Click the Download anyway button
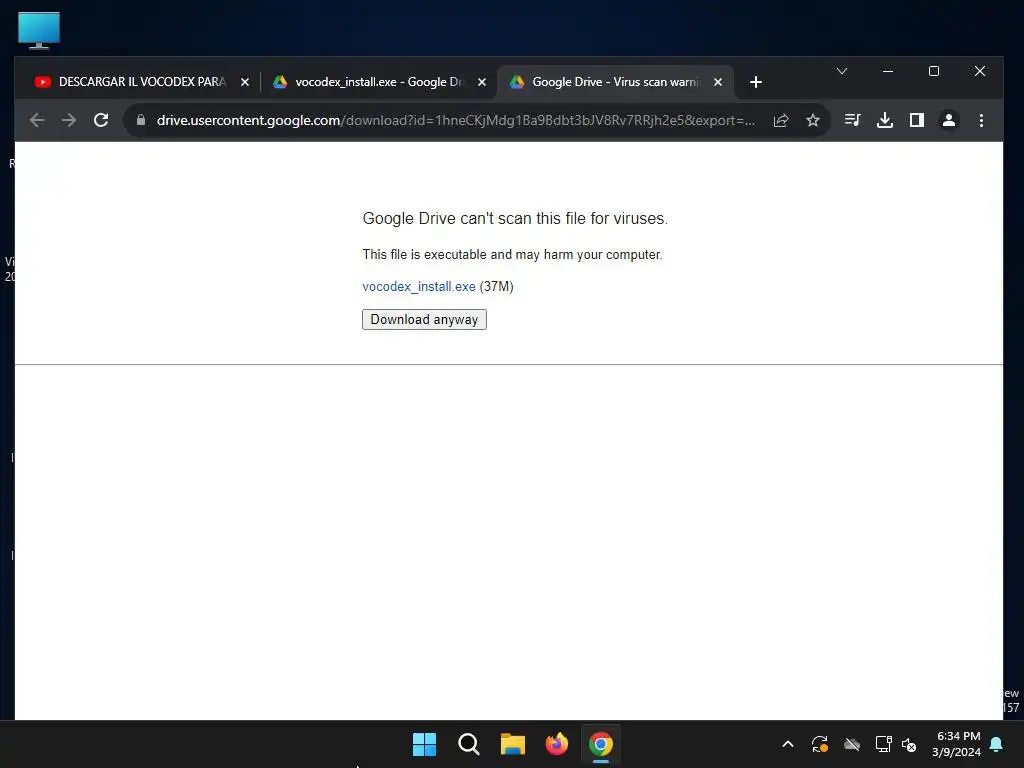This screenshot has height=768, width=1024. coord(424,319)
